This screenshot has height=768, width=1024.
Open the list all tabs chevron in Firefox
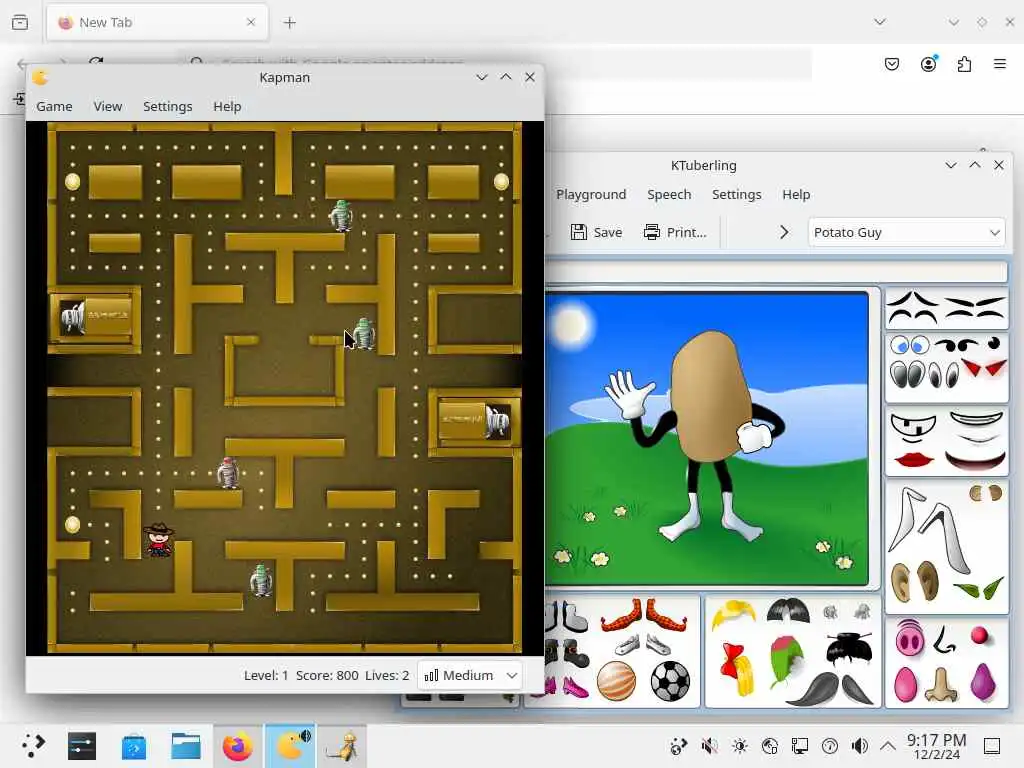pyautogui.click(x=880, y=22)
